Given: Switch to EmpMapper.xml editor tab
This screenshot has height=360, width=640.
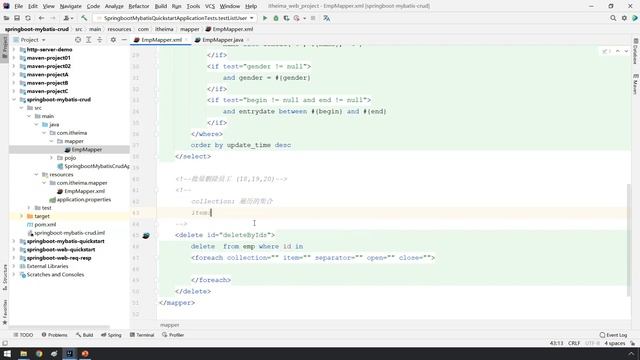Looking at the screenshot, I should point(161,40).
